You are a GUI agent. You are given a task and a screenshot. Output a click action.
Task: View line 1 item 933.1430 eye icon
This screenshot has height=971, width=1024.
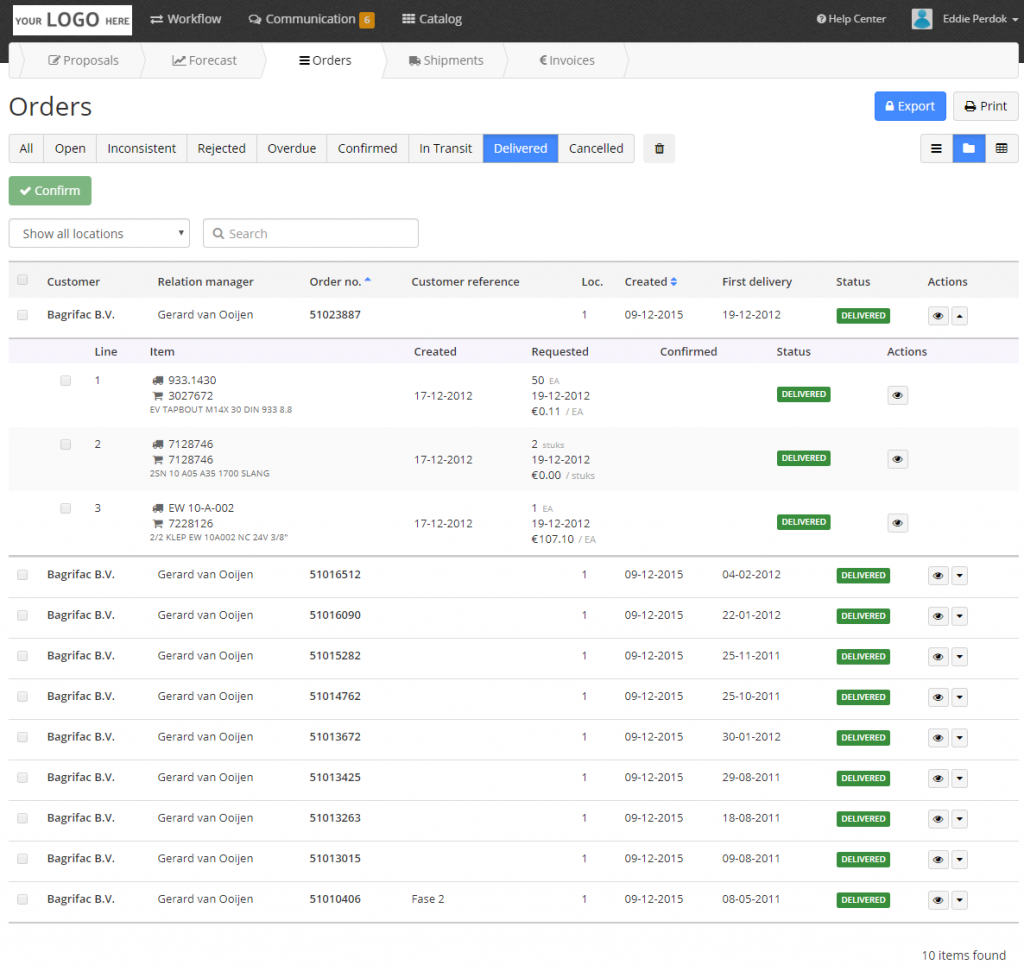pyautogui.click(x=897, y=395)
